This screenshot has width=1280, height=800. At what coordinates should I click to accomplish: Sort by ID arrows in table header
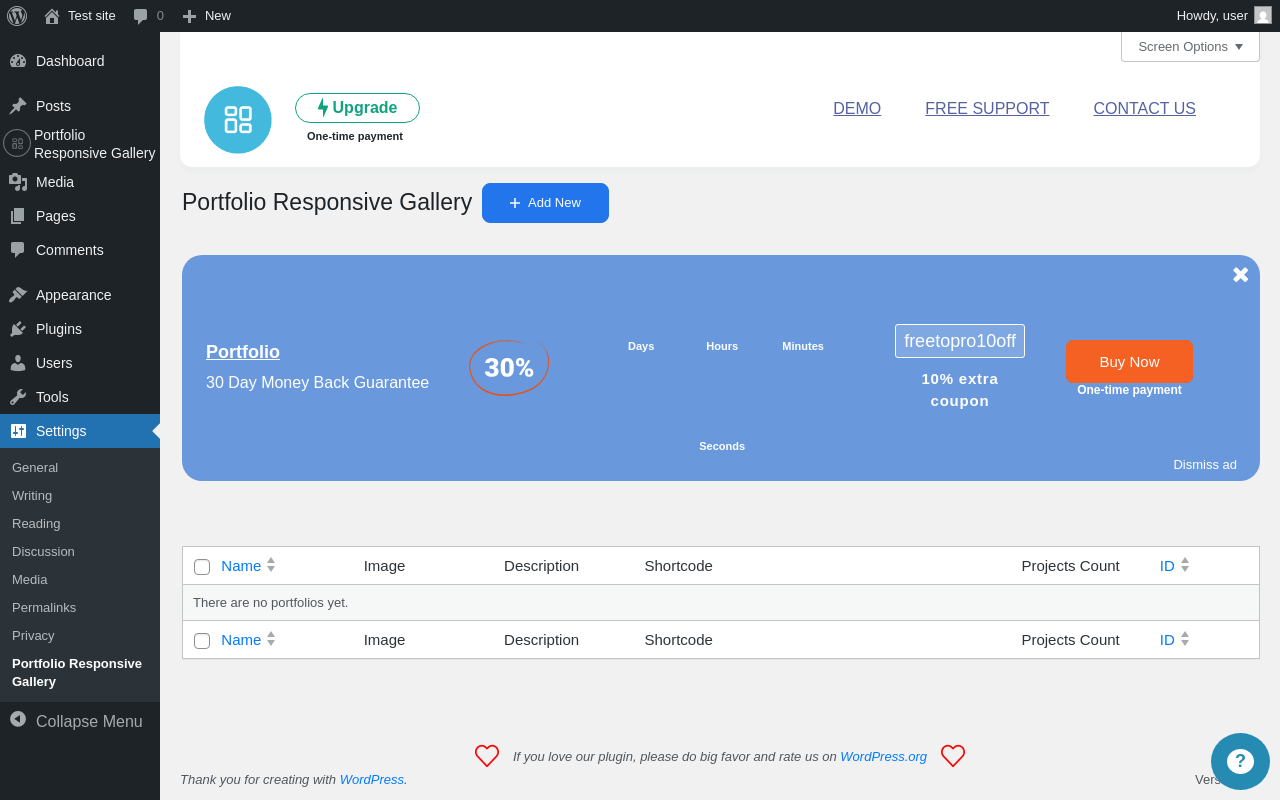click(1185, 565)
